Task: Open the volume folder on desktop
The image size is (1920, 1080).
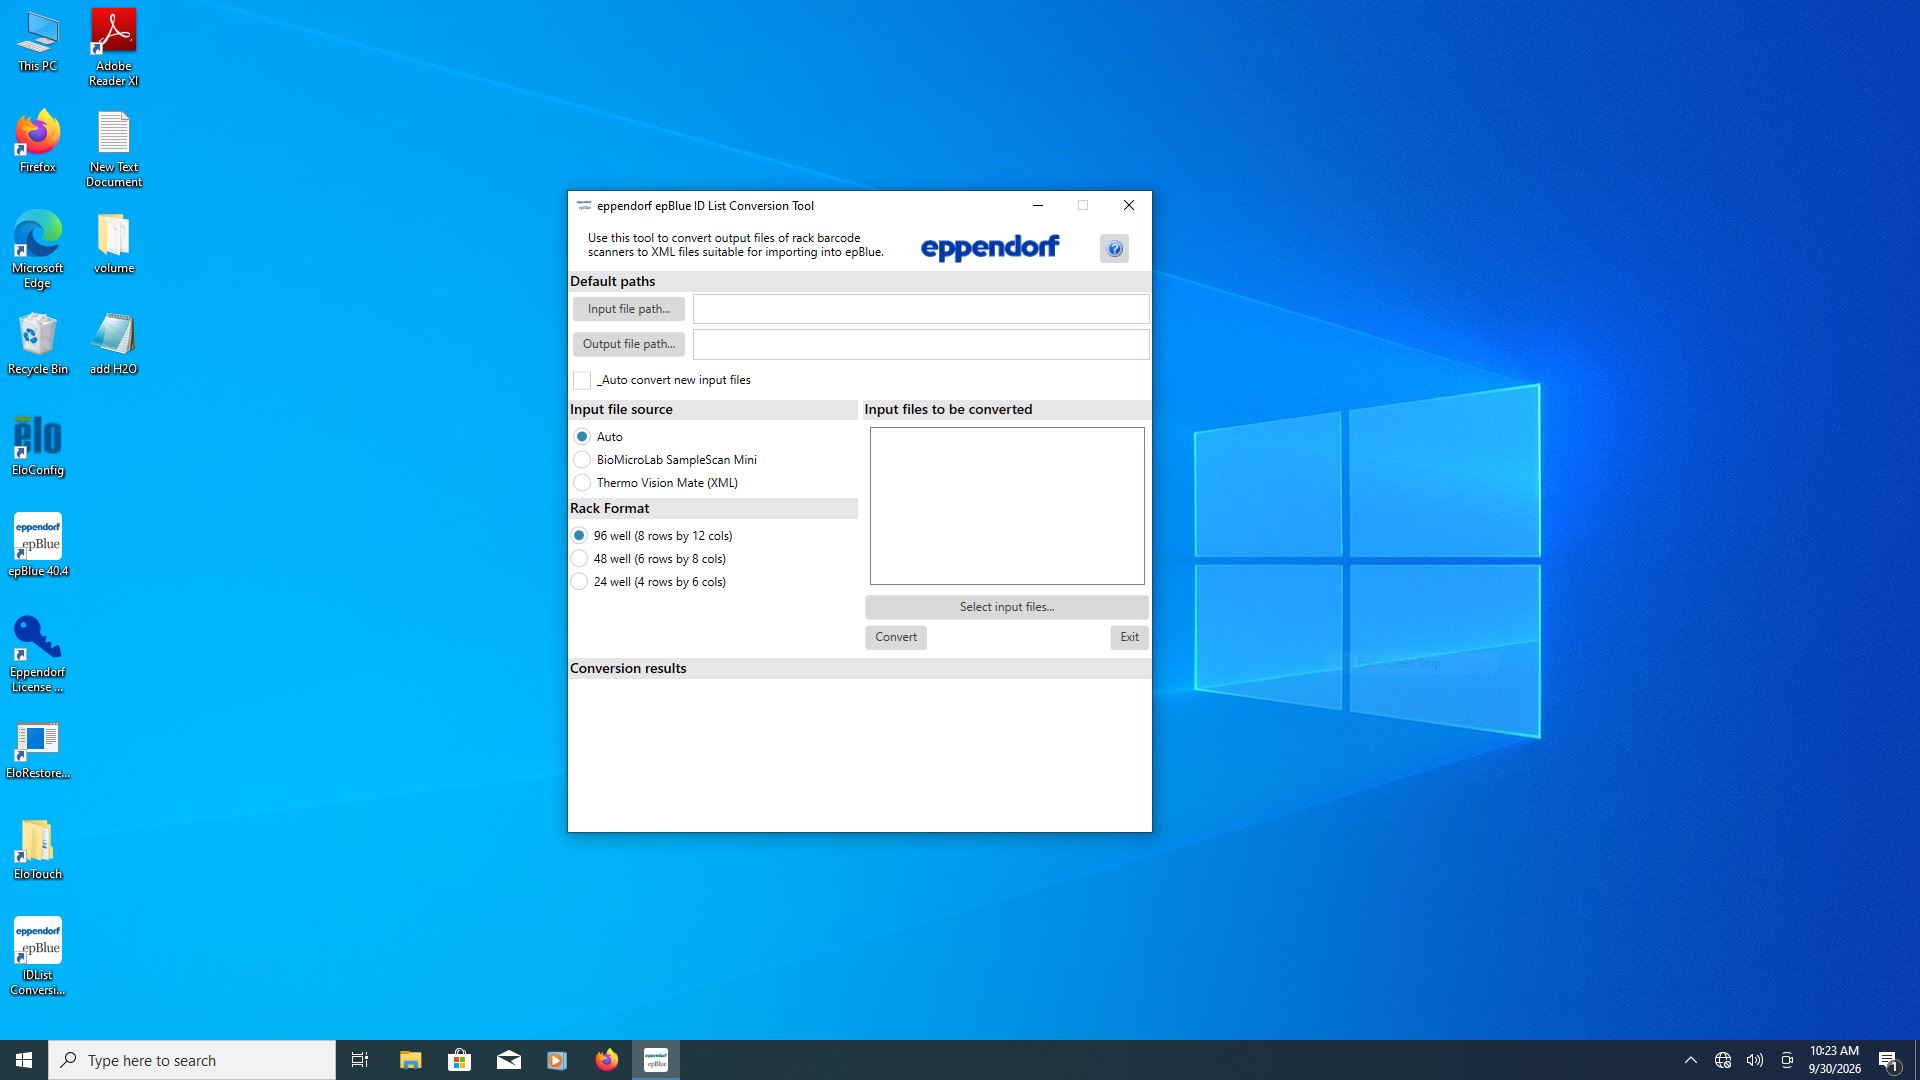Action: (114, 243)
